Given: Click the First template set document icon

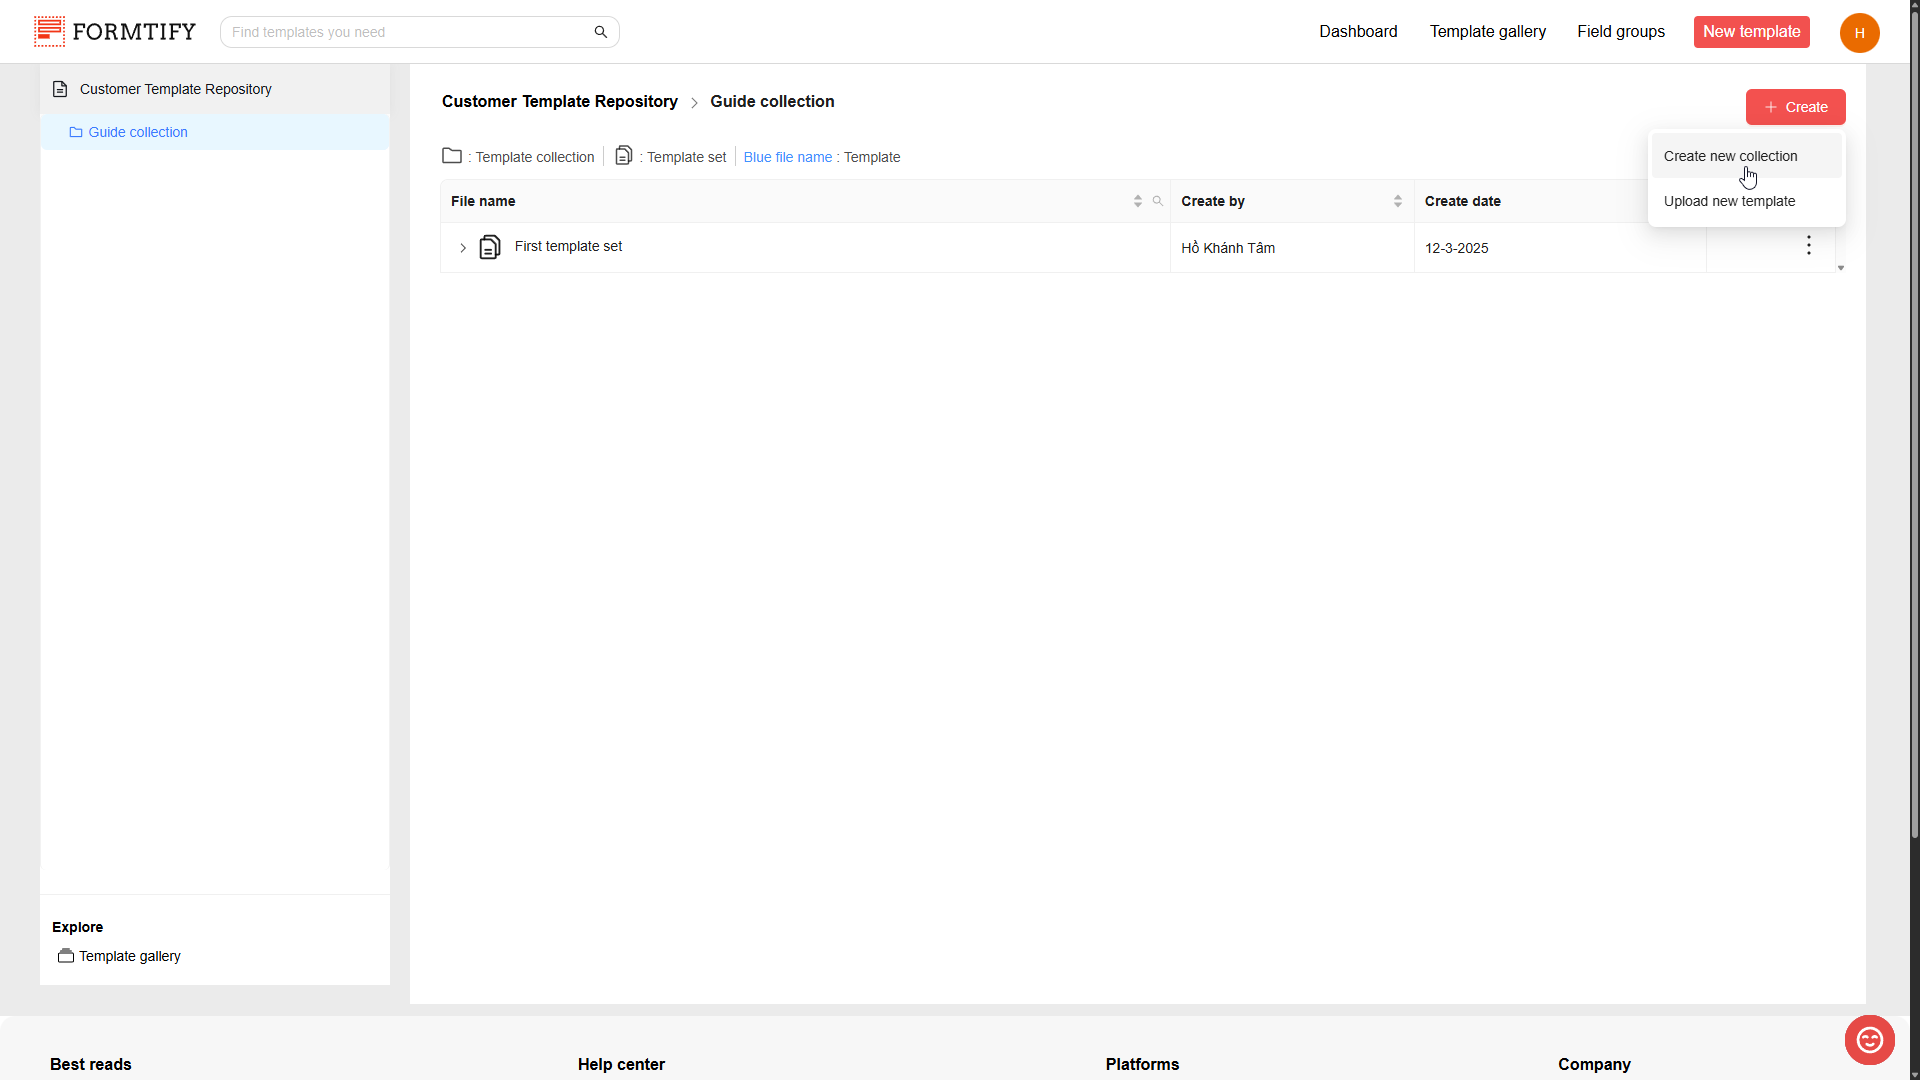Looking at the screenshot, I should click(490, 247).
